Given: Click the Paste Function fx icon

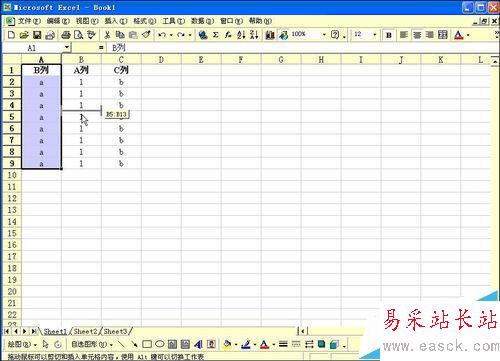Looking at the screenshot, I should click(x=228, y=35).
